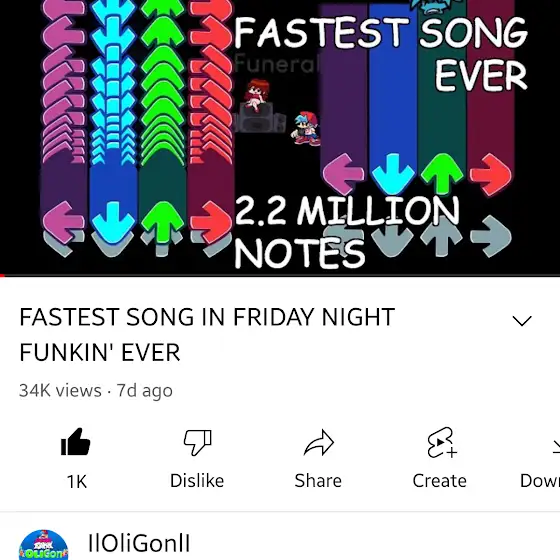Tap the green up arrow receptor on right
Image resolution: width=560 pixels, height=560 pixels.
(x=442, y=173)
